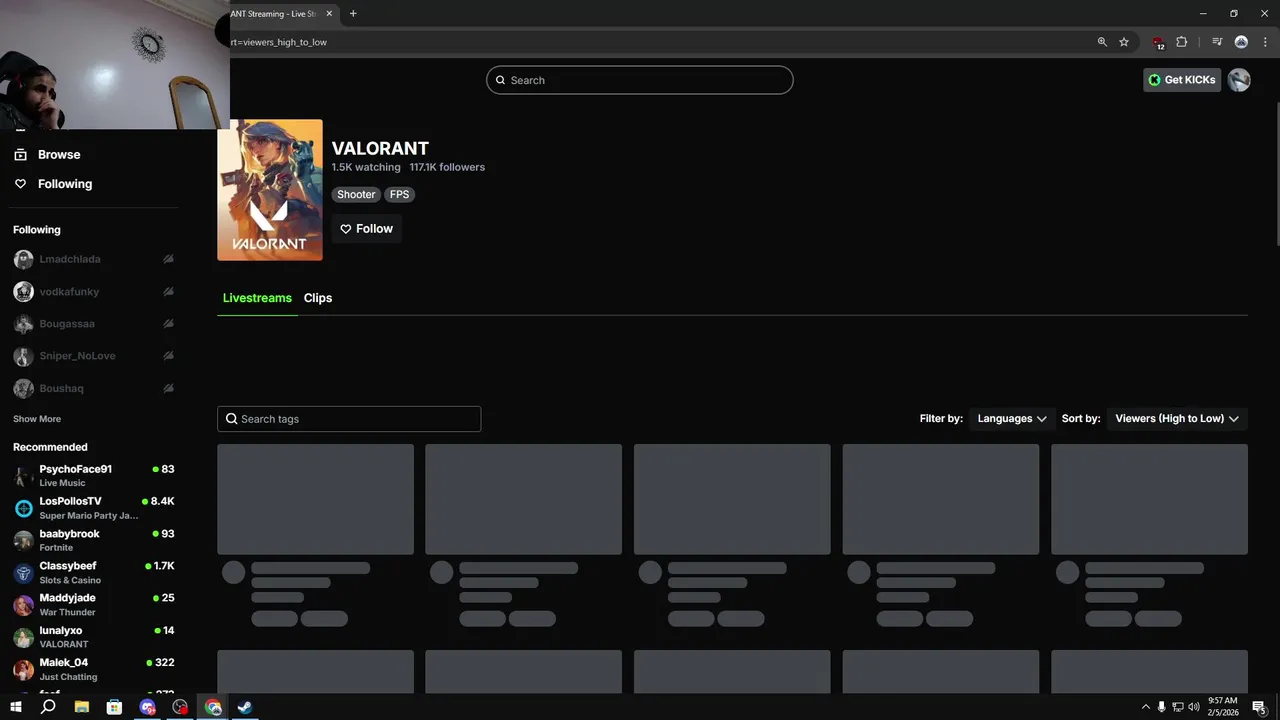1280x720 pixels.
Task: Expand the Following list with Show More
Action: pos(37,419)
